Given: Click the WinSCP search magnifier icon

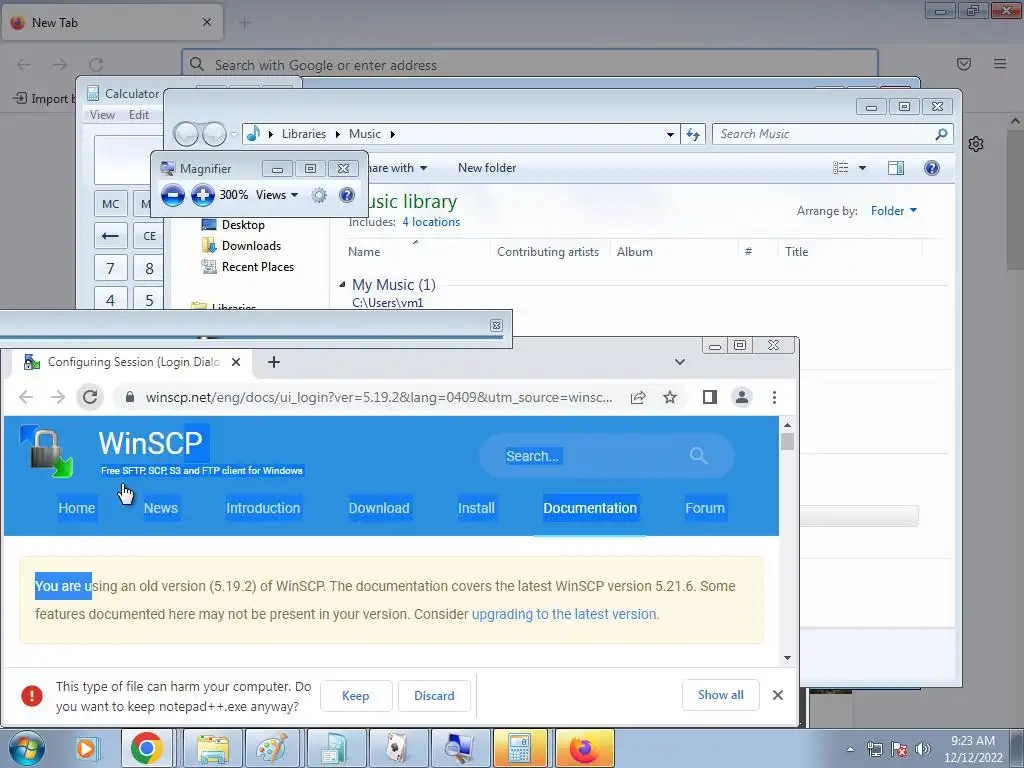Looking at the screenshot, I should click(699, 455).
